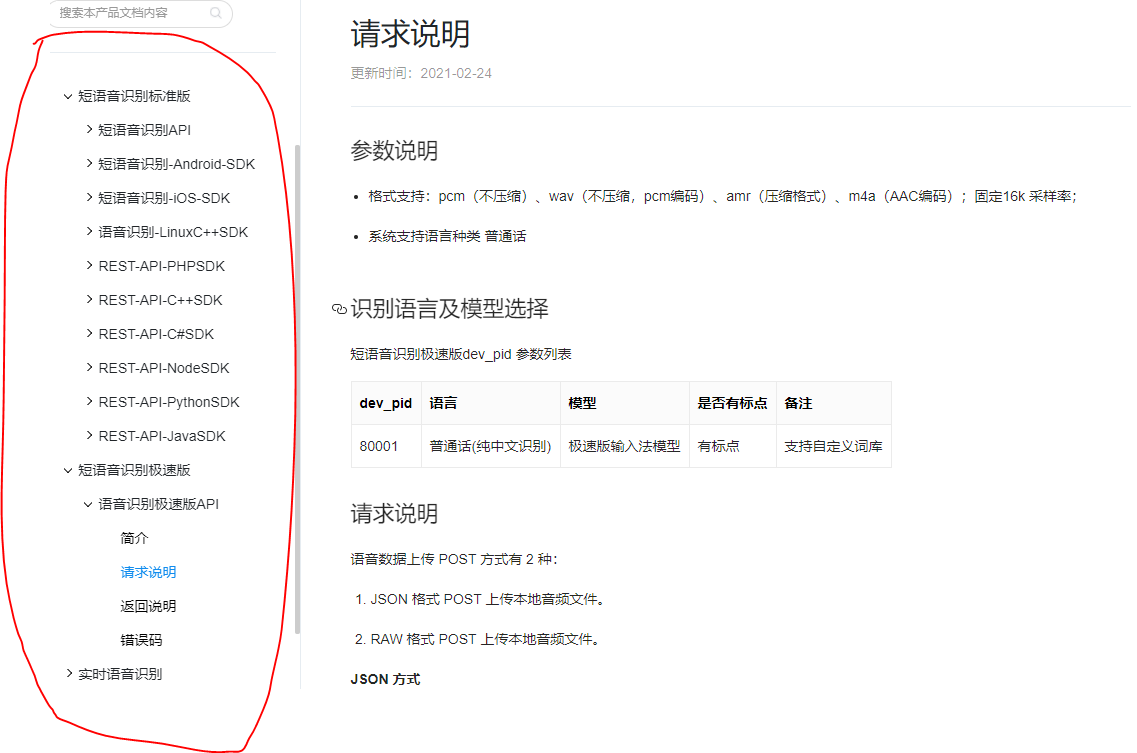This screenshot has width=1137, height=753.
Task: Expand the REST-API-C++SDK chevron
Action: pos(89,299)
